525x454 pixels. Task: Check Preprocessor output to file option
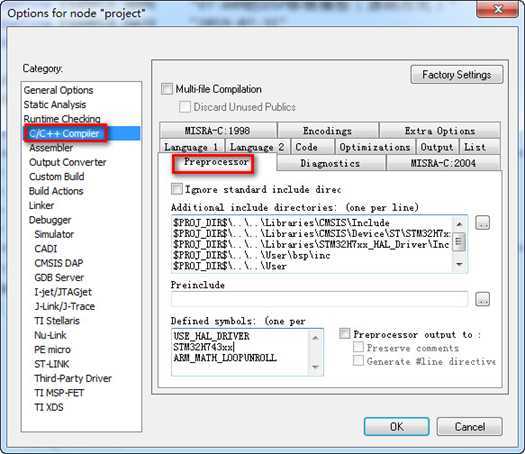coord(345,333)
